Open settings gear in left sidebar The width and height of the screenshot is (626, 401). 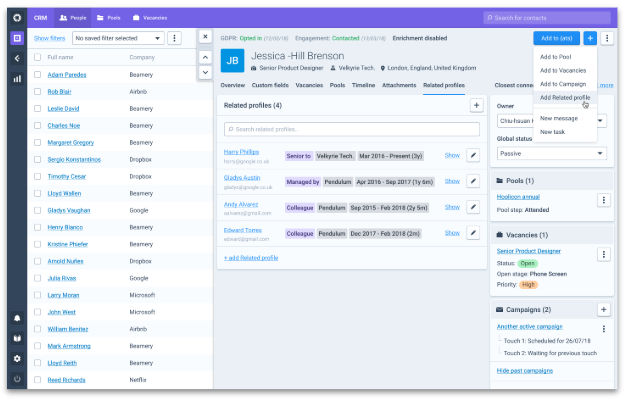pyautogui.click(x=17, y=358)
